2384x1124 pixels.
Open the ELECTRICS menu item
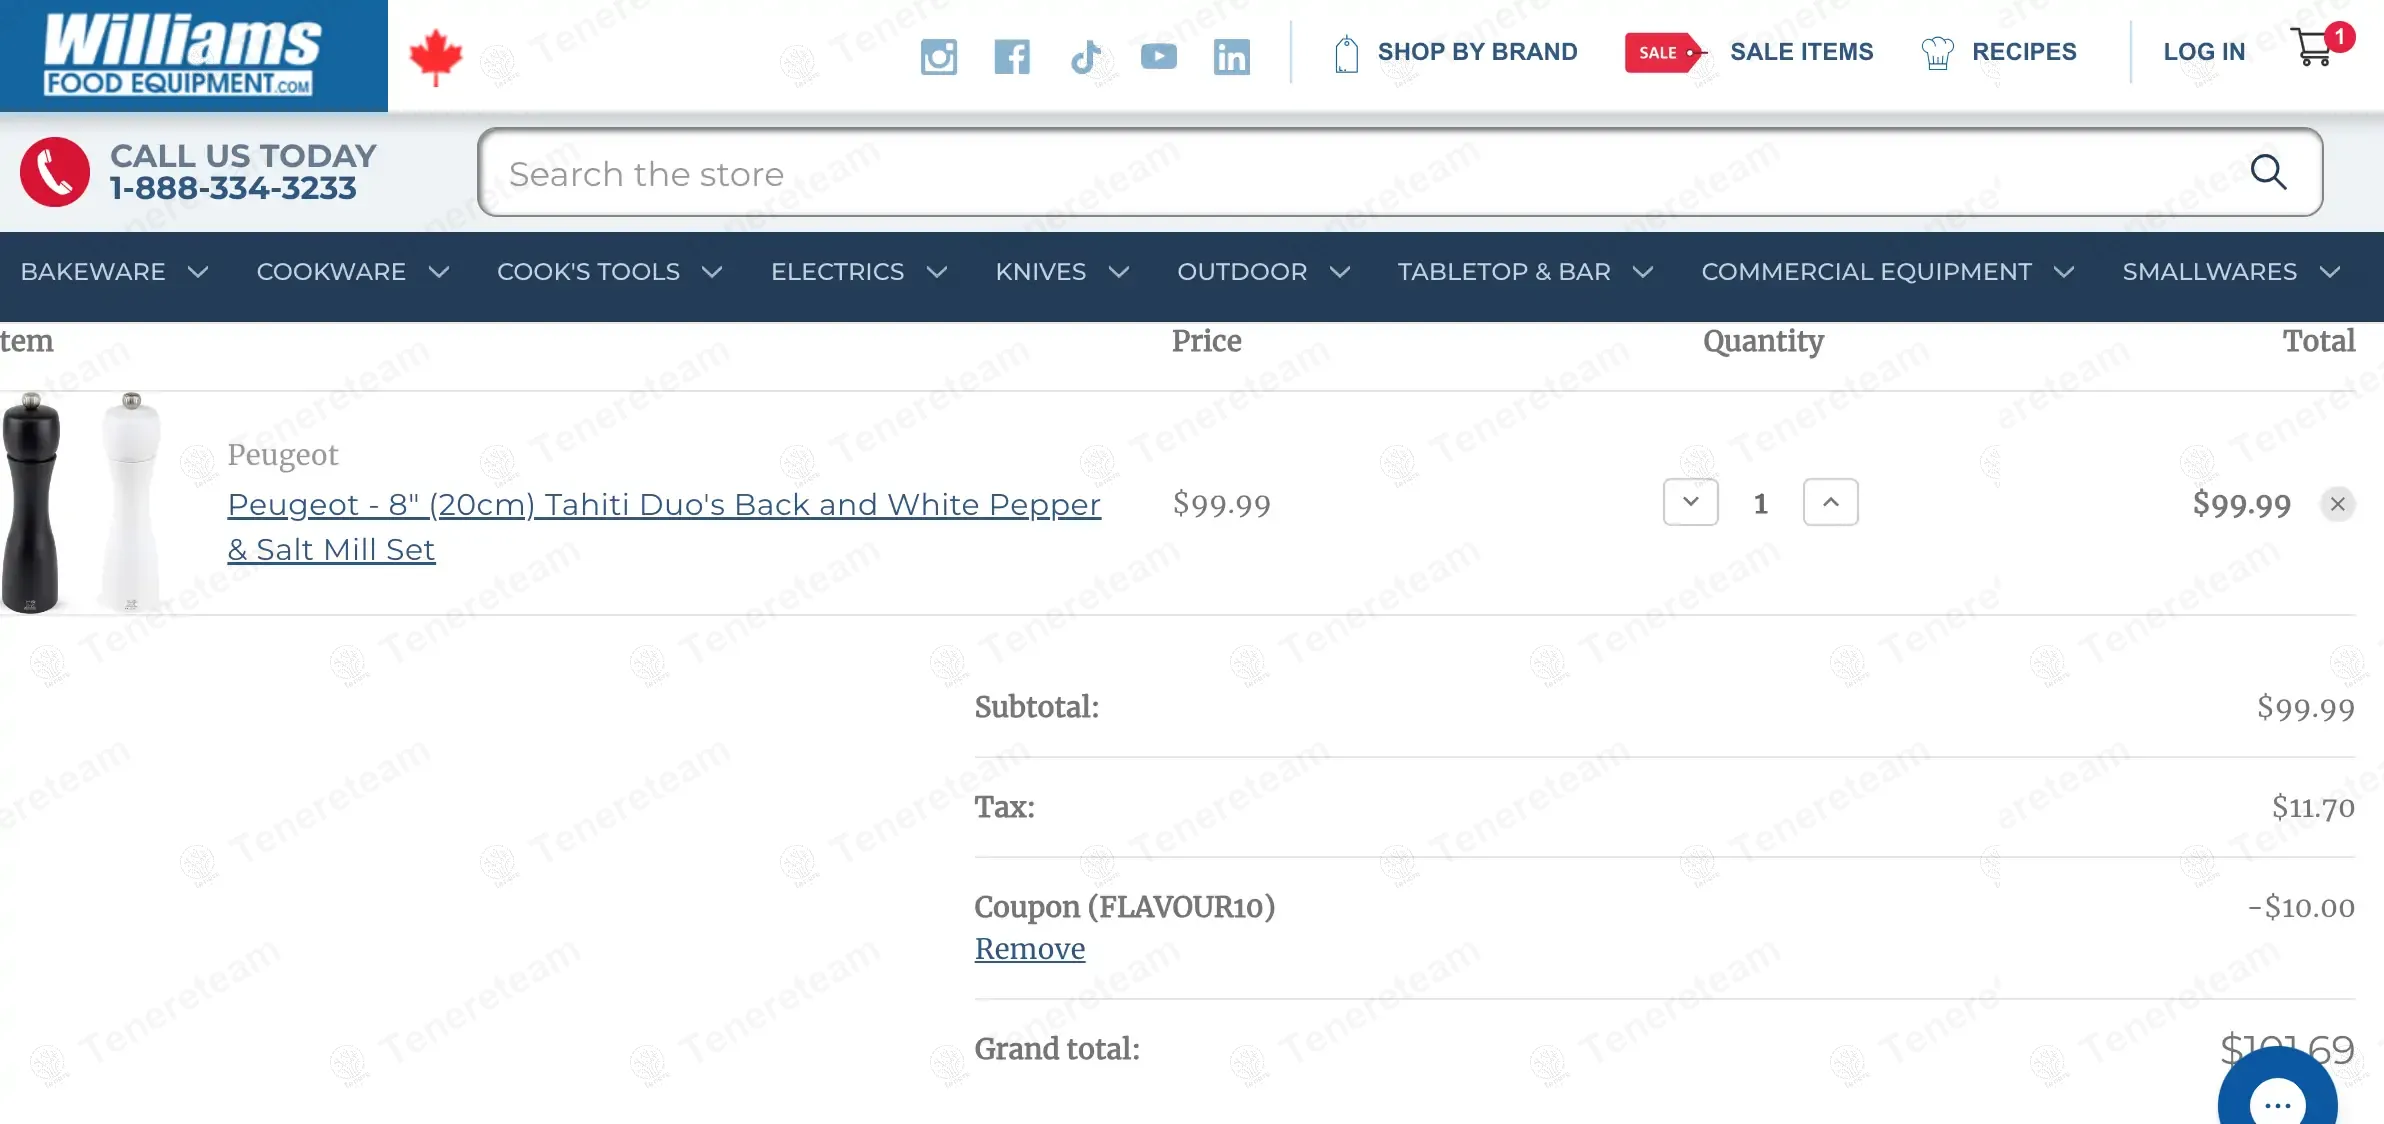pos(837,272)
